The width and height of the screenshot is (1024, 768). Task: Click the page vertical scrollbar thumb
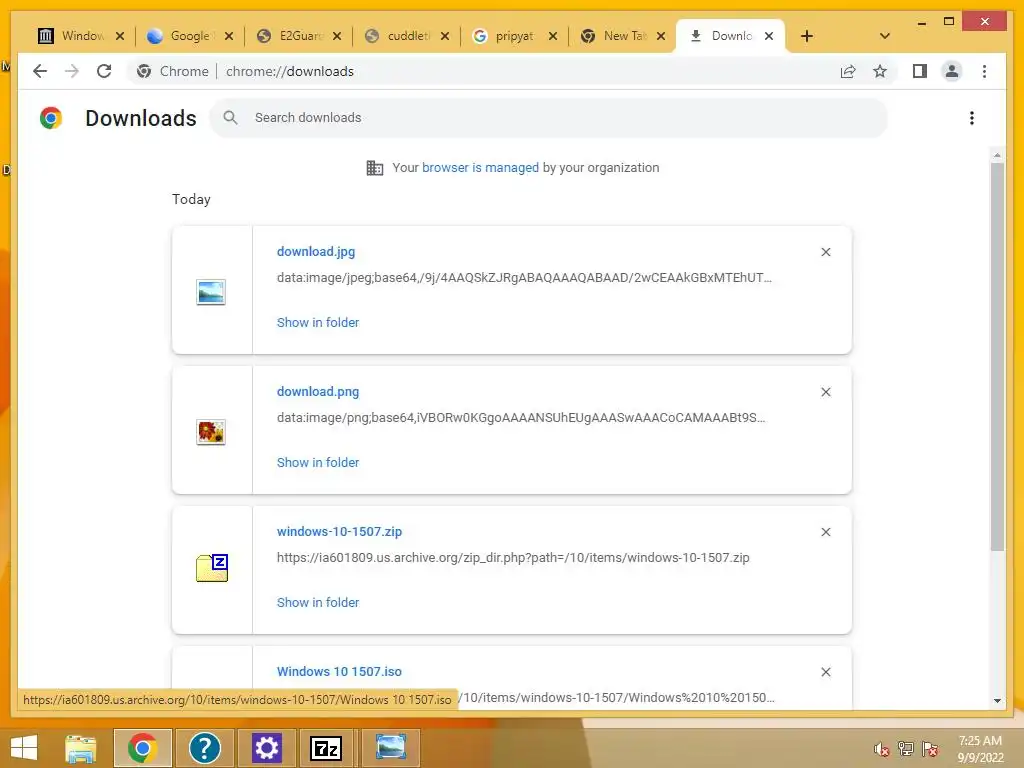point(997,357)
